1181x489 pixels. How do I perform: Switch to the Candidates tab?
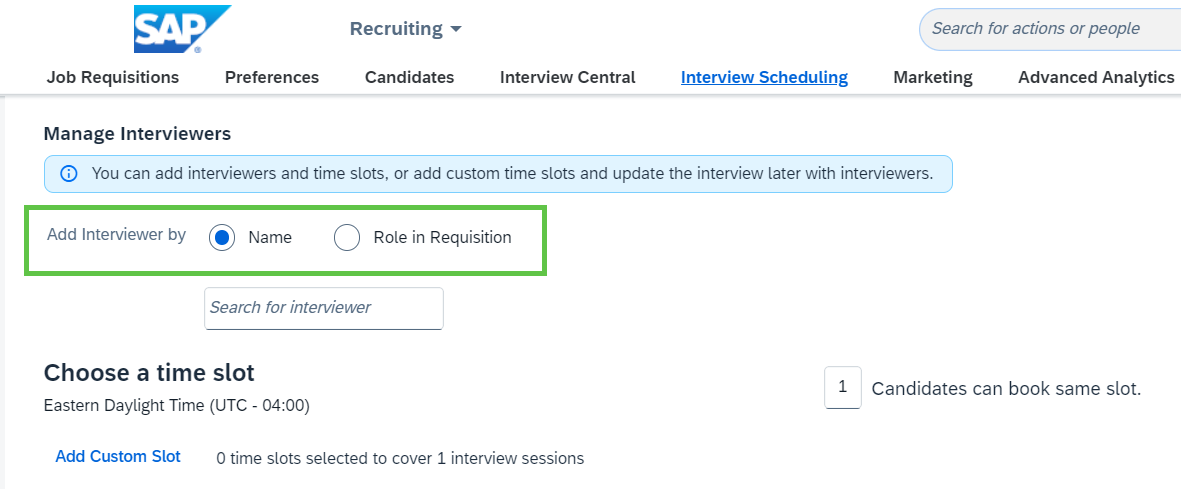(x=410, y=77)
